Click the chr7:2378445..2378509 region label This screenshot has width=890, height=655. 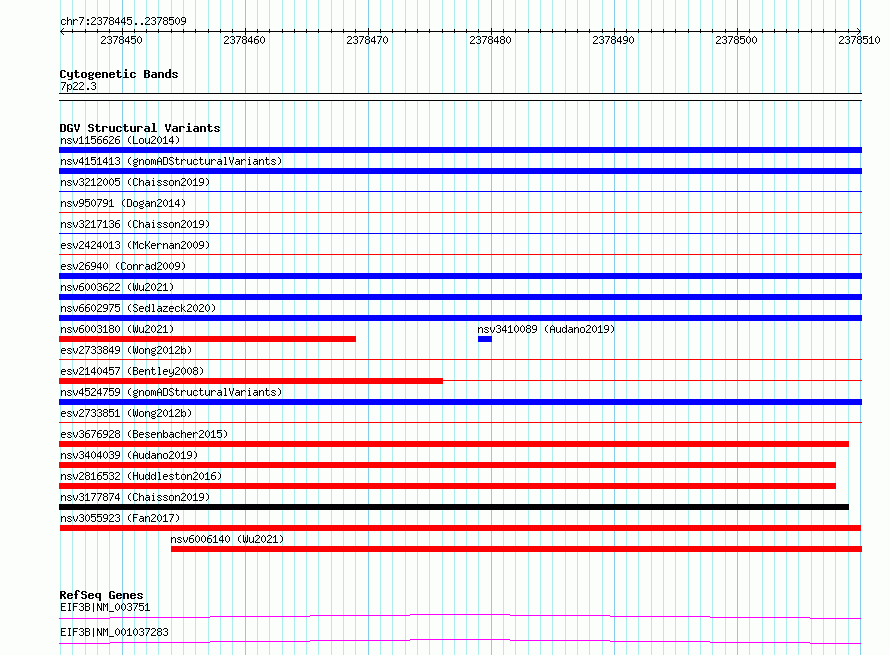tap(123, 21)
